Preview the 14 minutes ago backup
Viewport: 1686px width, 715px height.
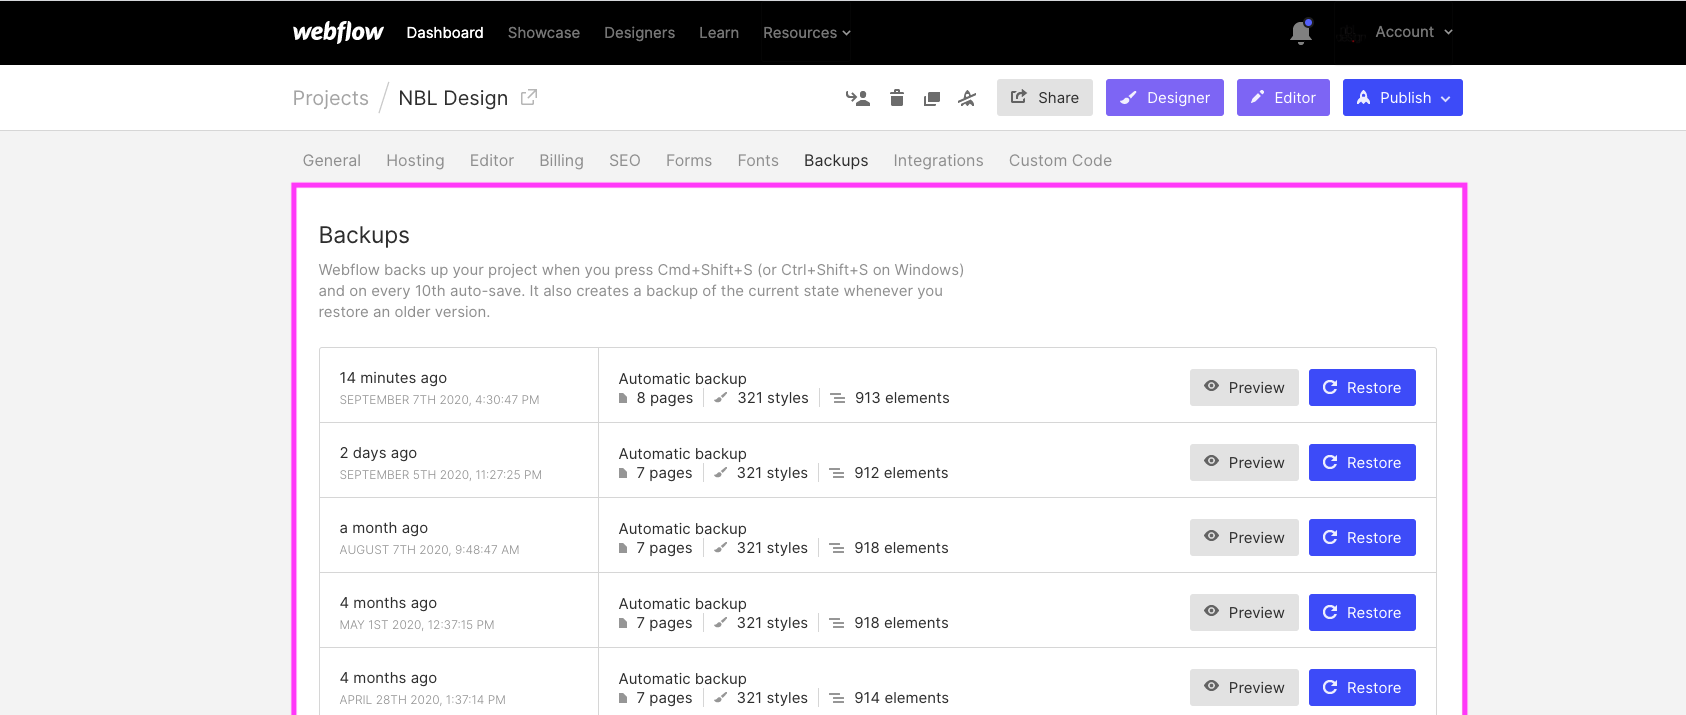[1244, 388]
